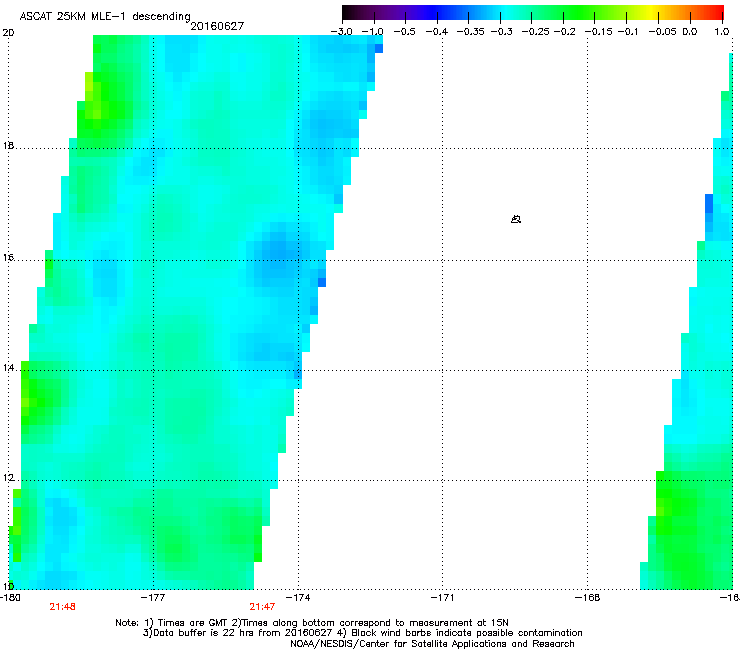Click the longitude label -174
This screenshot has width=740, height=650.
pos(298,598)
